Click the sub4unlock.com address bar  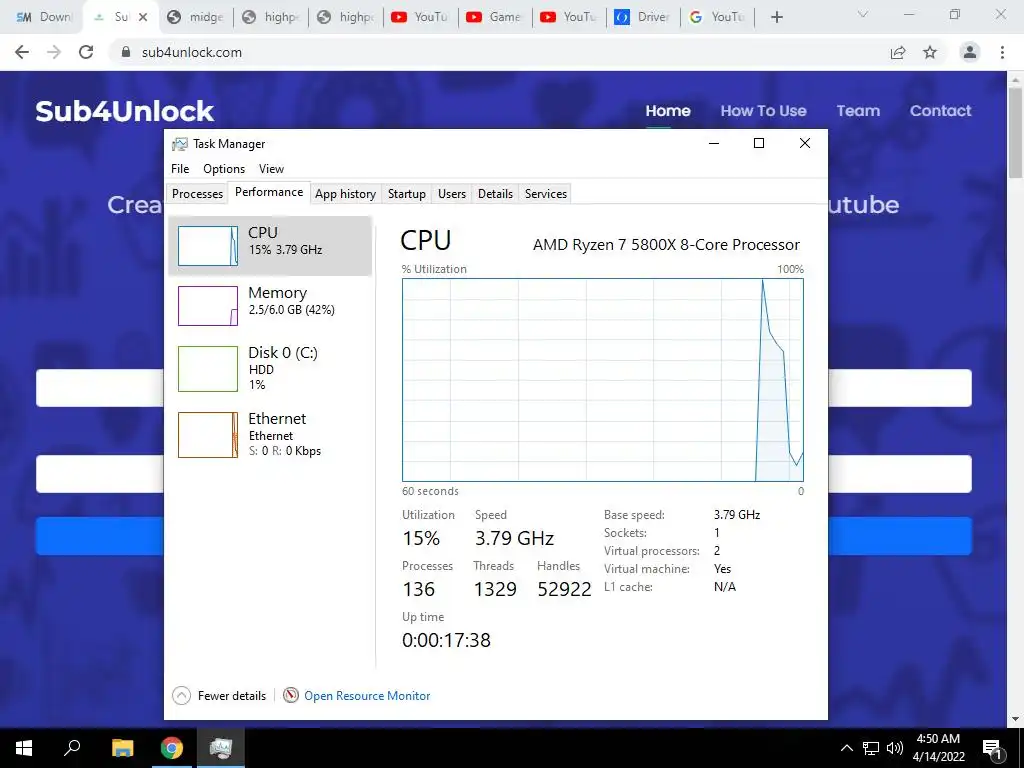coord(496,52)
